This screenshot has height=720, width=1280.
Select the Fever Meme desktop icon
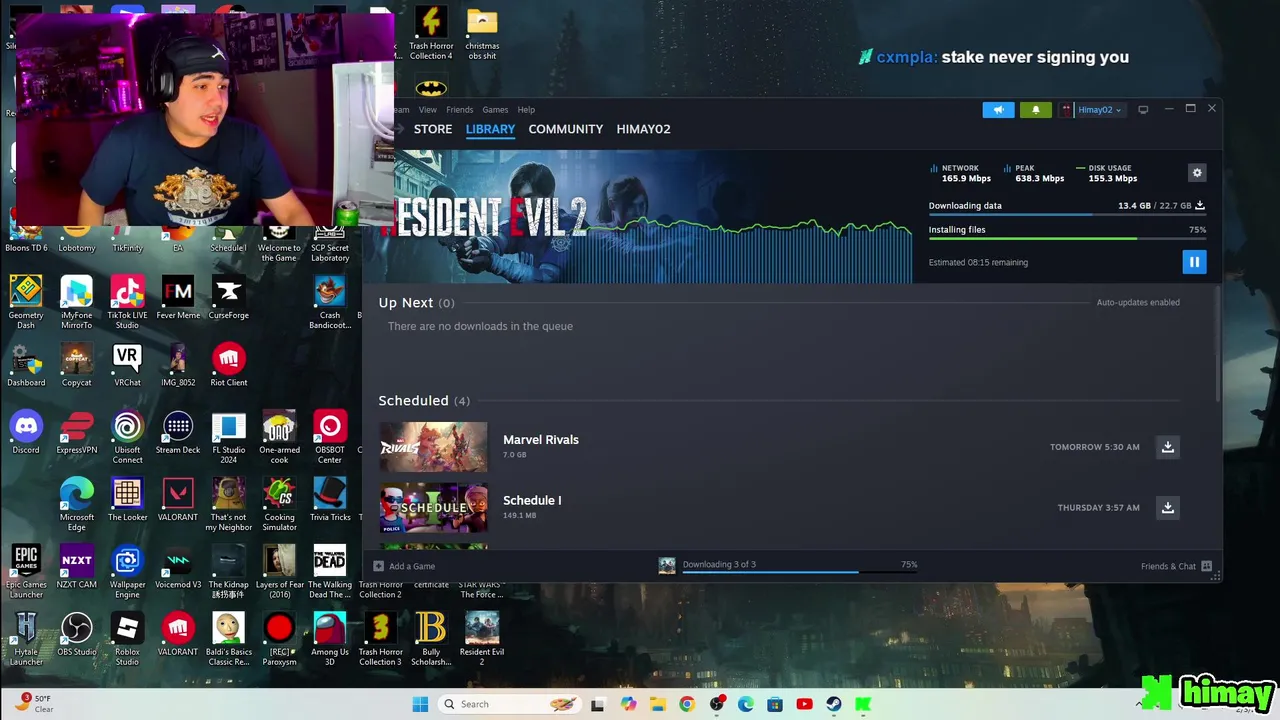178,298
